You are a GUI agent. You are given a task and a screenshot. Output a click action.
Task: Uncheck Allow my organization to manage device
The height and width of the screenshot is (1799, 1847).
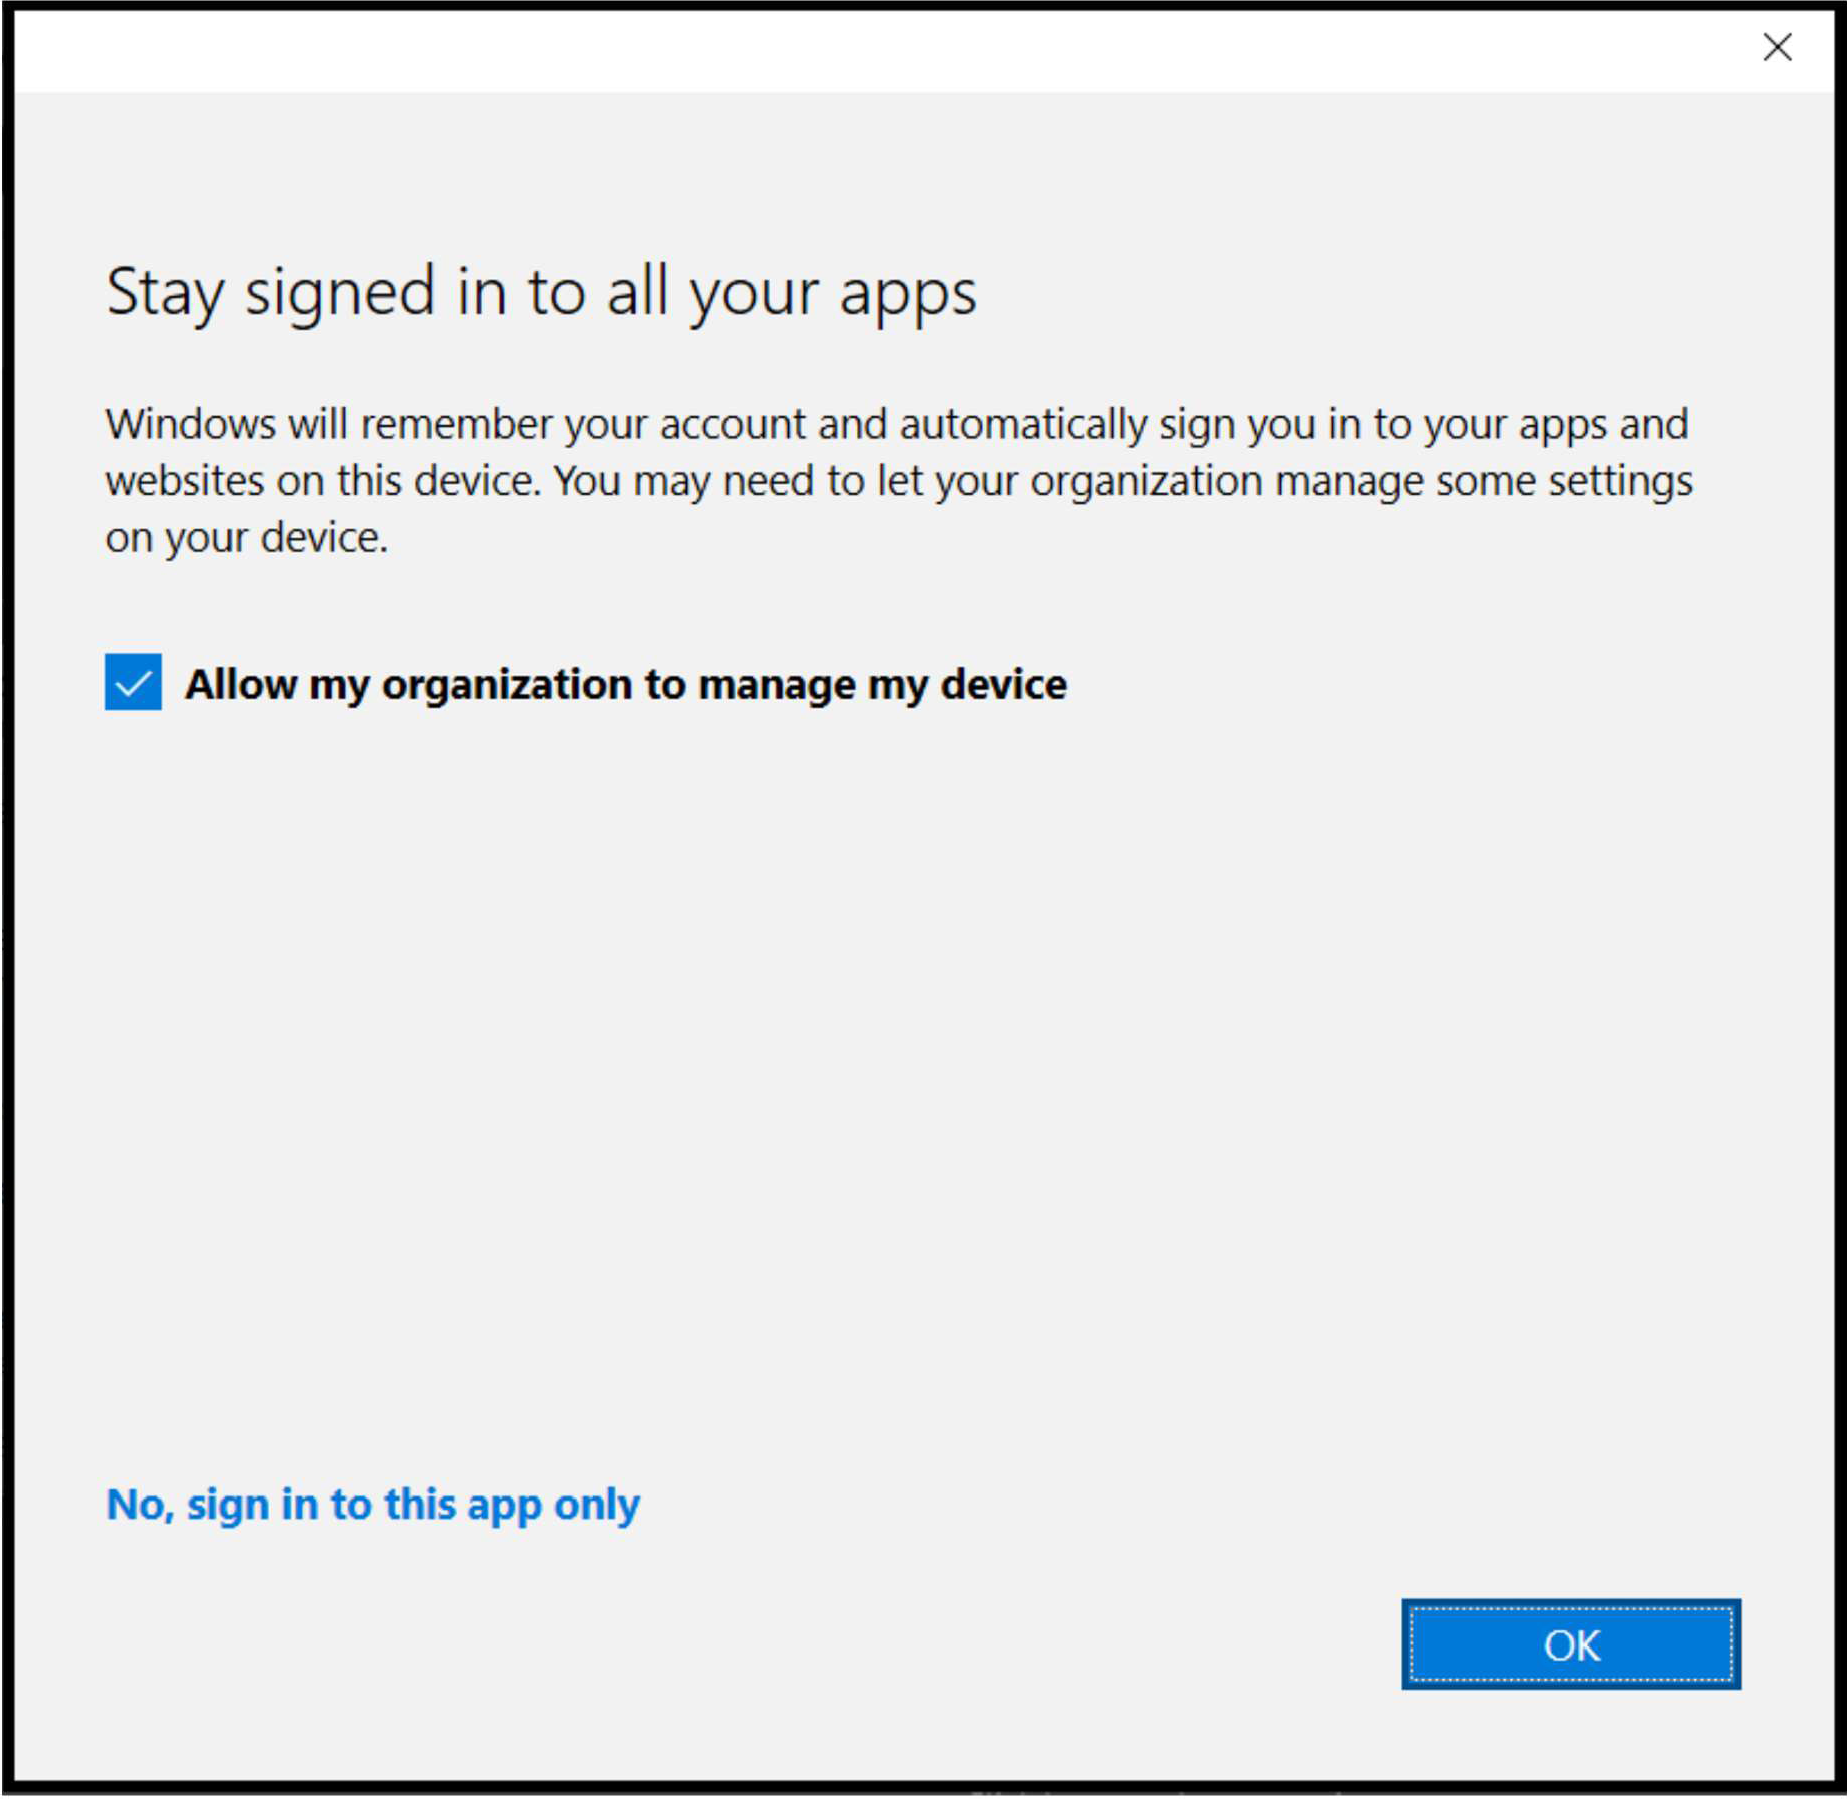[133, 682]
